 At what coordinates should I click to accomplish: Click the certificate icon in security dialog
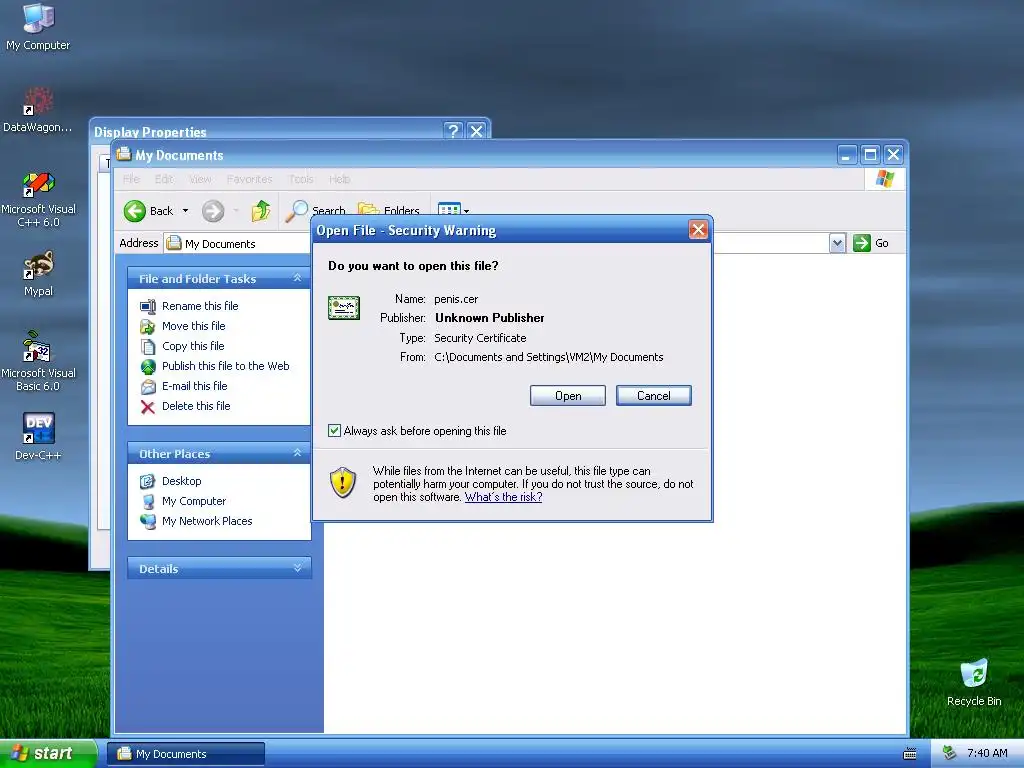coord(344,308)
